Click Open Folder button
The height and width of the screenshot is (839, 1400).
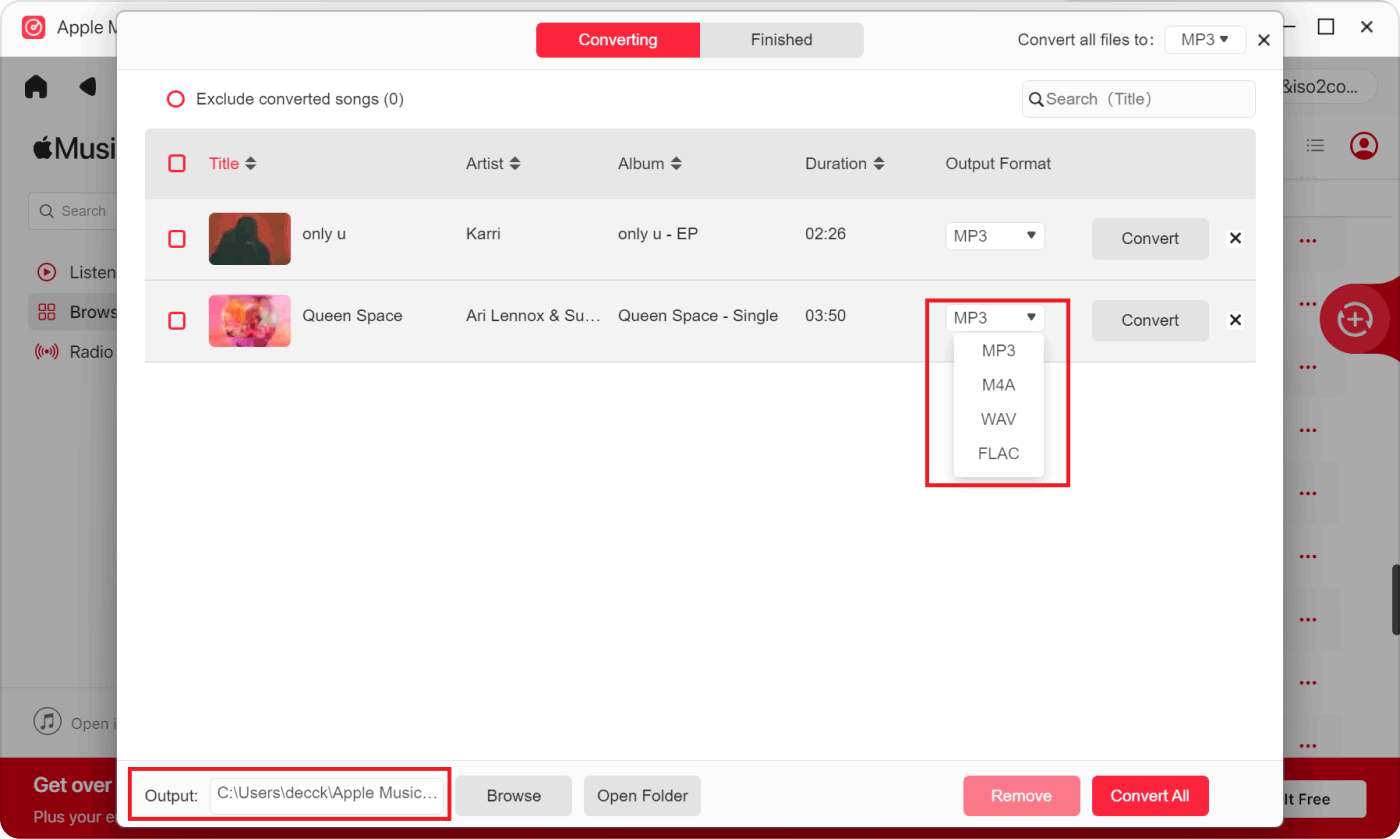643,796
